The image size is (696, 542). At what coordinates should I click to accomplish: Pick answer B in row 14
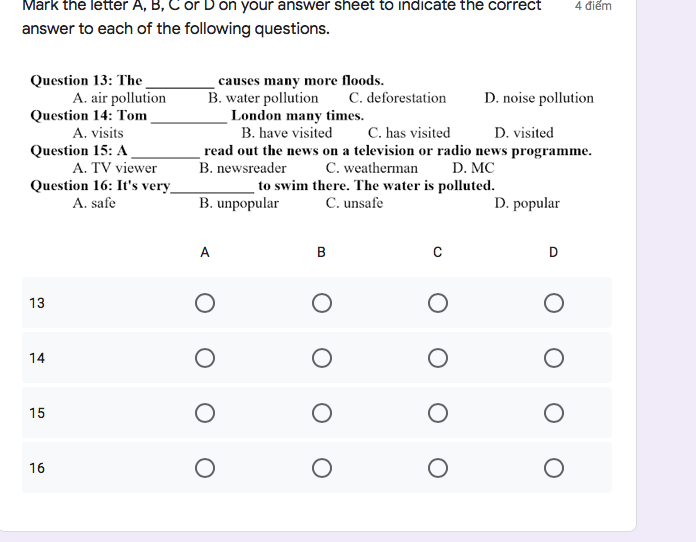(321, 358)
